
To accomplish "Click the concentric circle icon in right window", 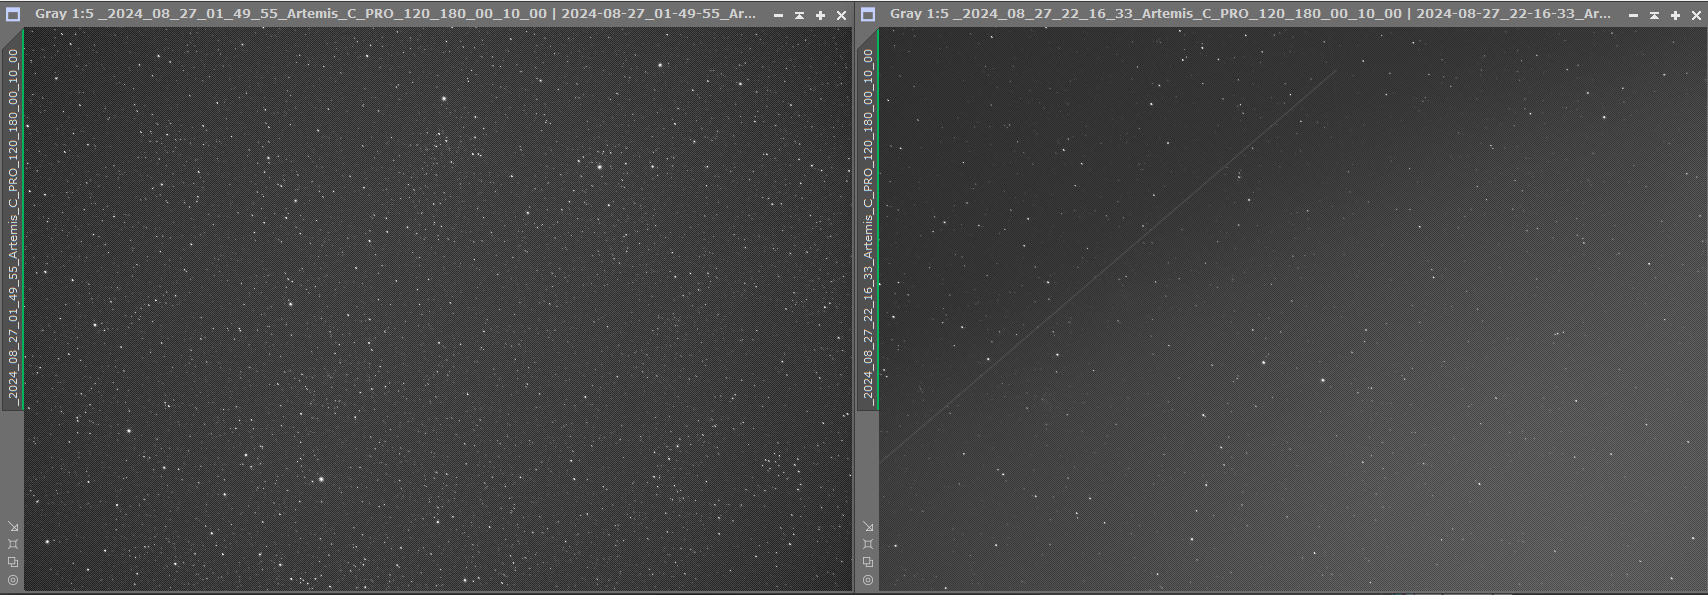I will (868, 580).
